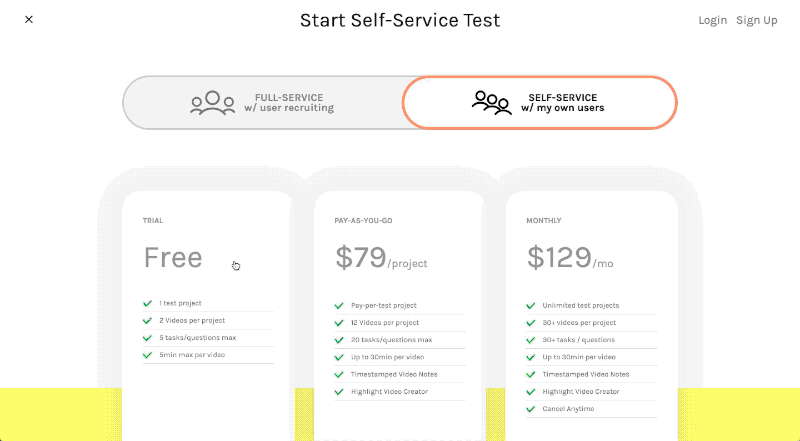Click the TRIAL plan heading
The image size is (800, 441).
click(153, 220)
